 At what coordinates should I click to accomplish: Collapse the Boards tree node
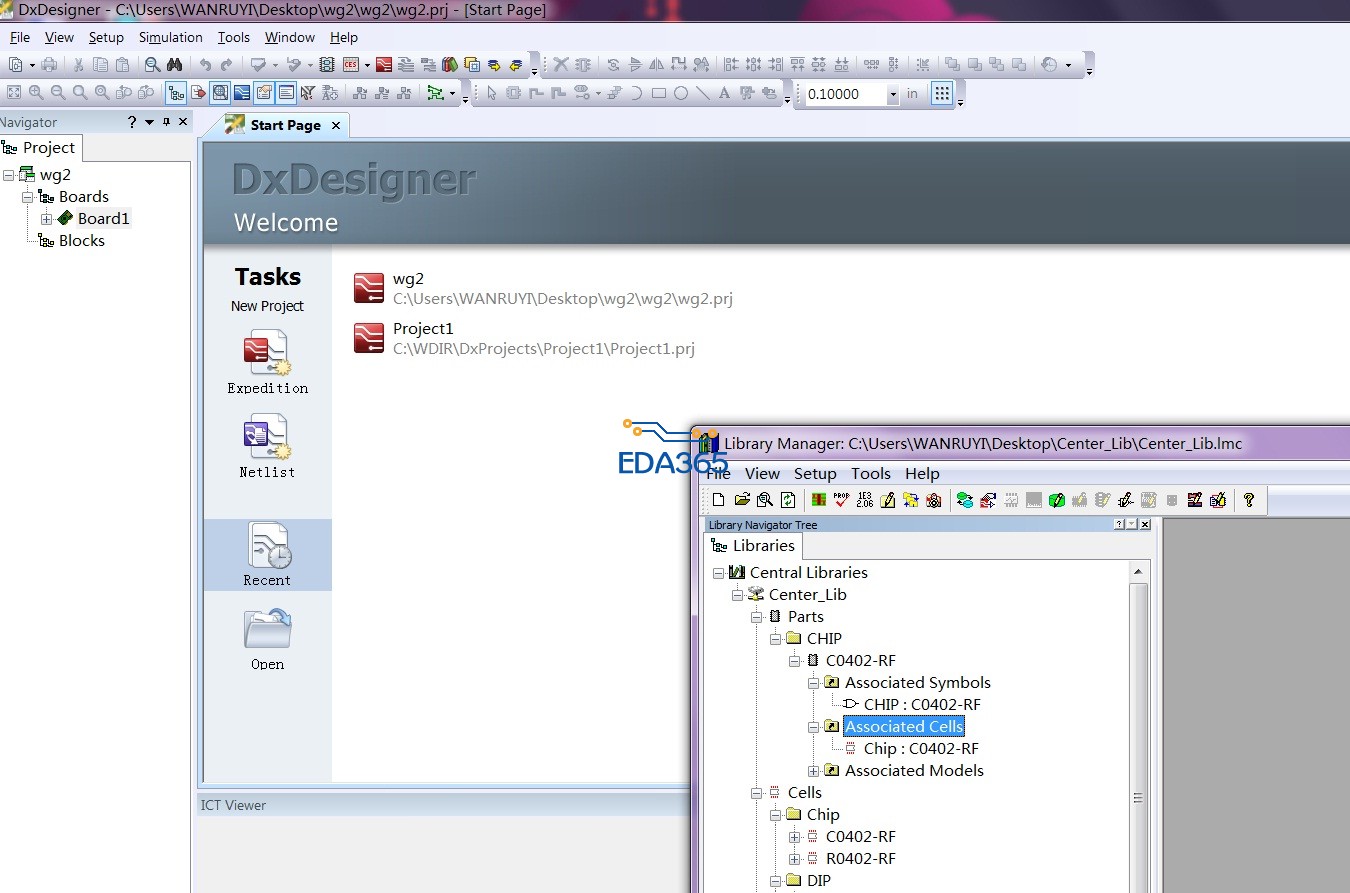pos(27,197)
